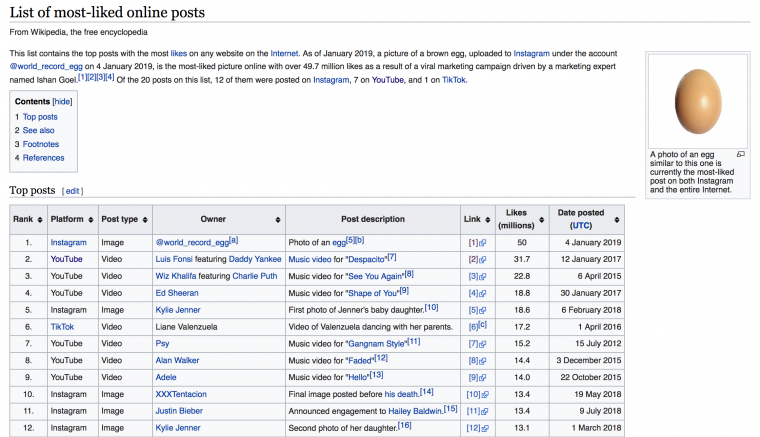Open external link [7] for Gangnam Style
760x437 pixels.
(x=477, y=343)
